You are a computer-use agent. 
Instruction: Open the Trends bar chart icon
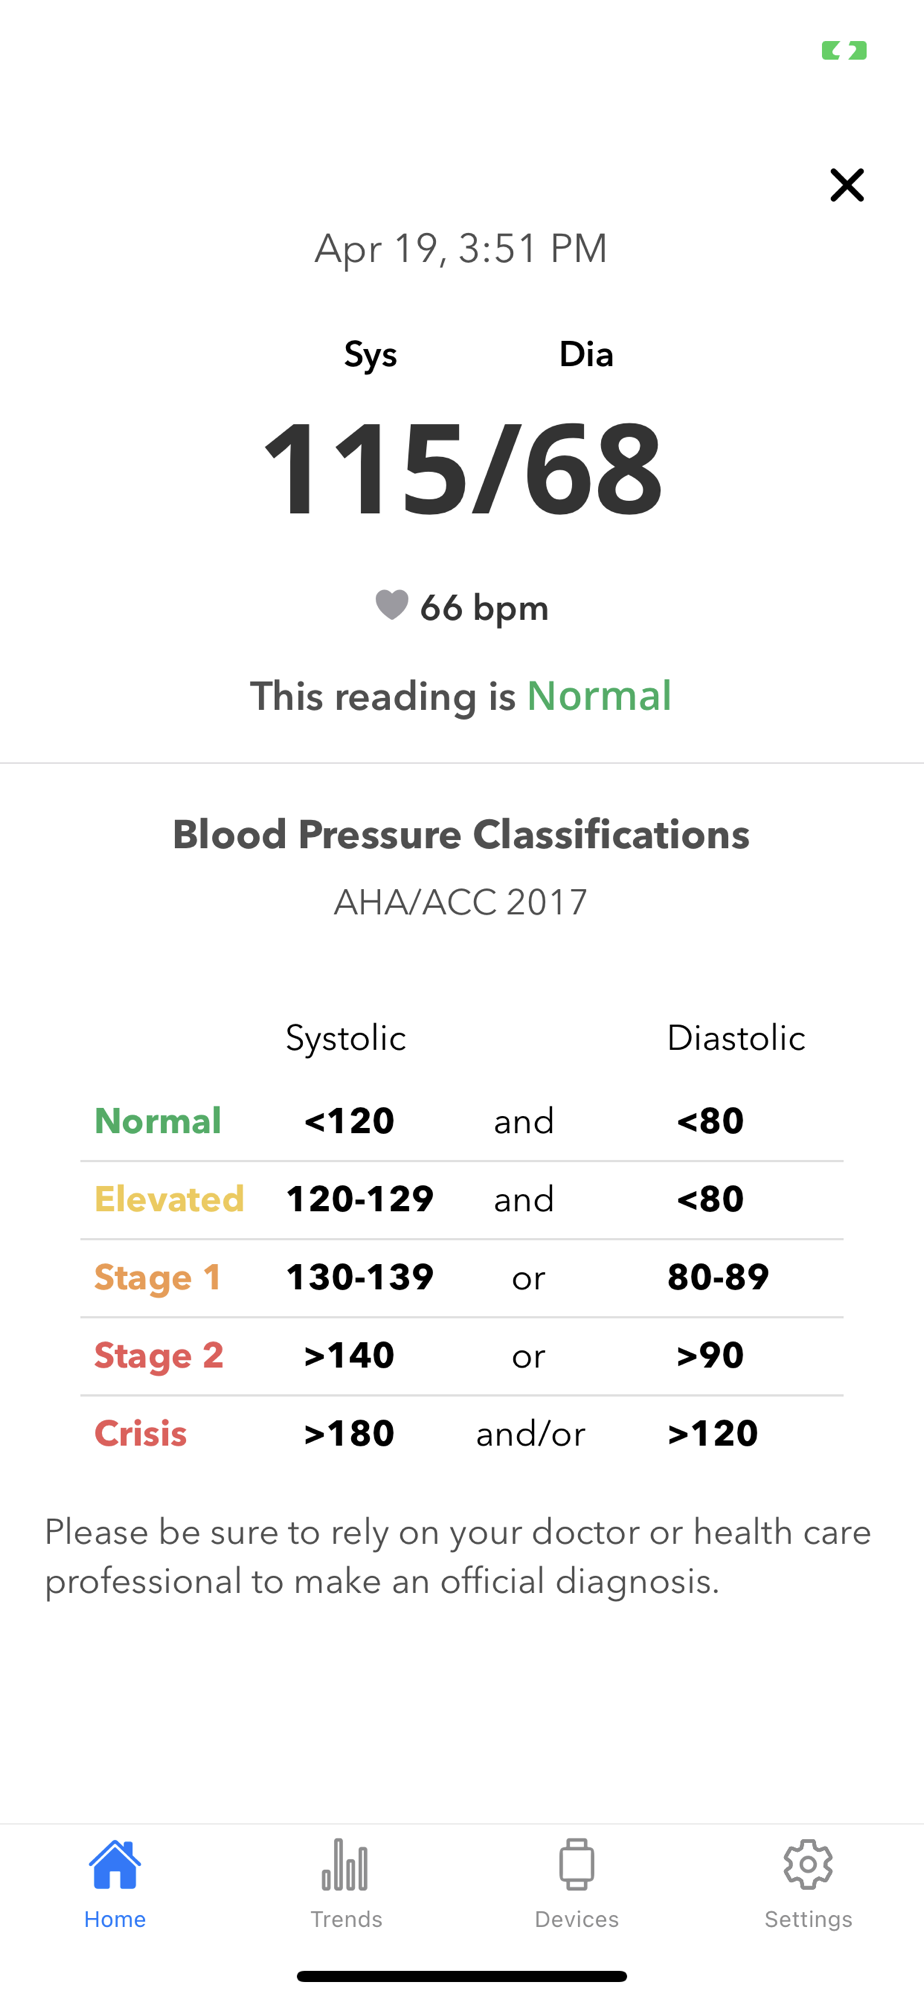click(x=345, y=1865)
